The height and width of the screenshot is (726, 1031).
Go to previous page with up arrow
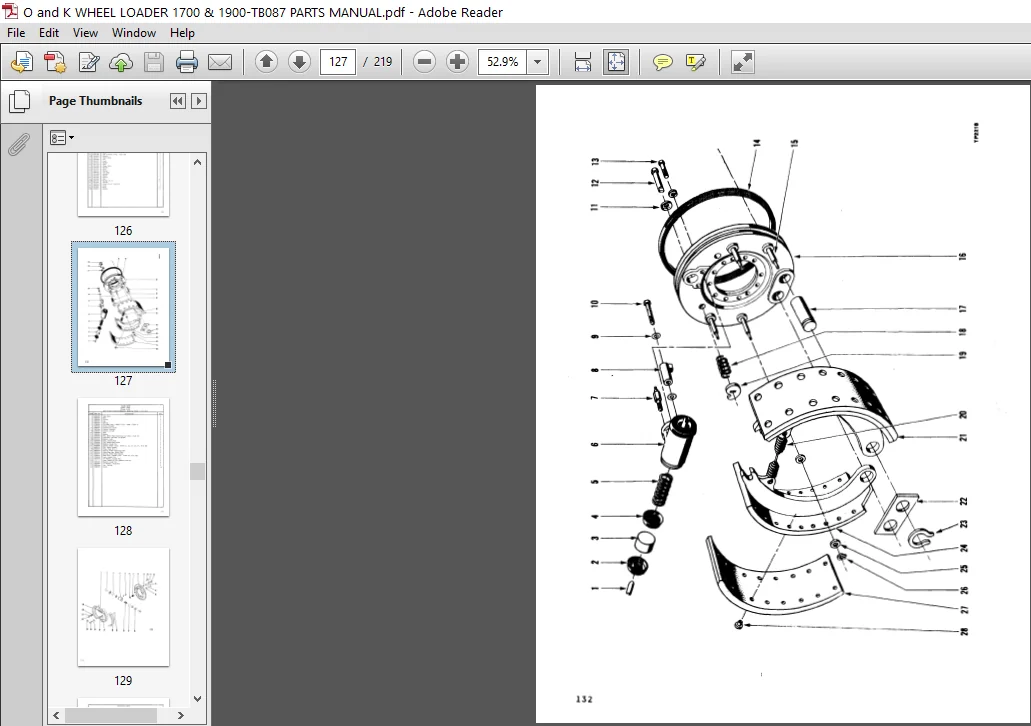pyautogui.click(x=266, y=62)
